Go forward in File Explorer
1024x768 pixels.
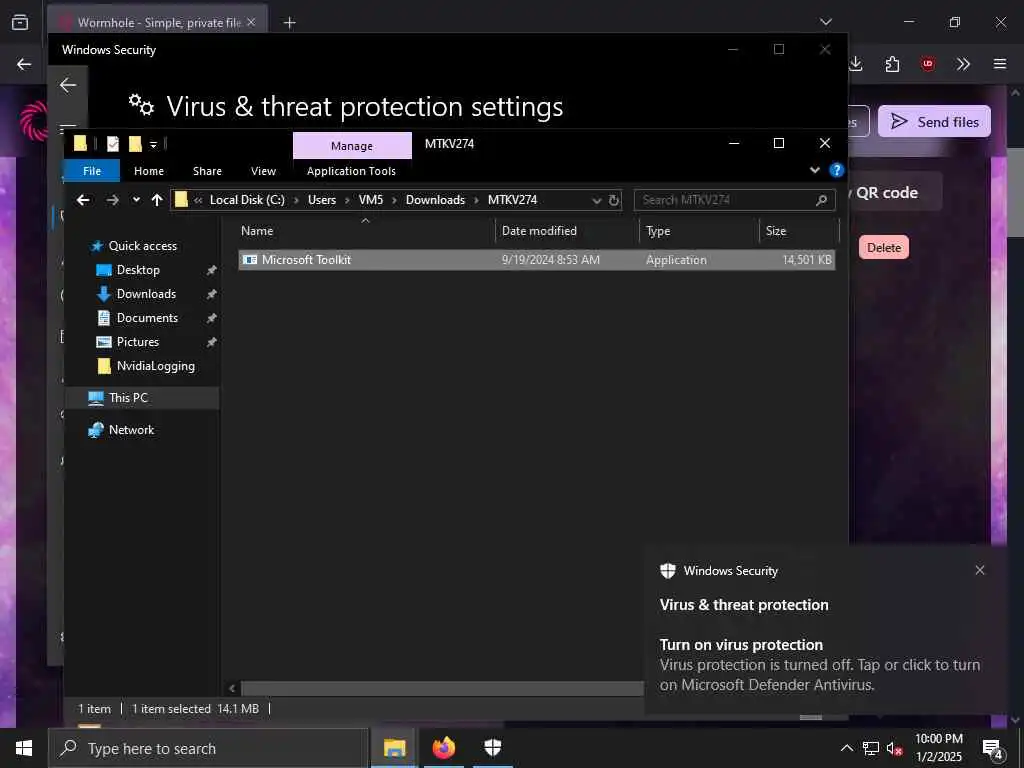coord(112,200)
